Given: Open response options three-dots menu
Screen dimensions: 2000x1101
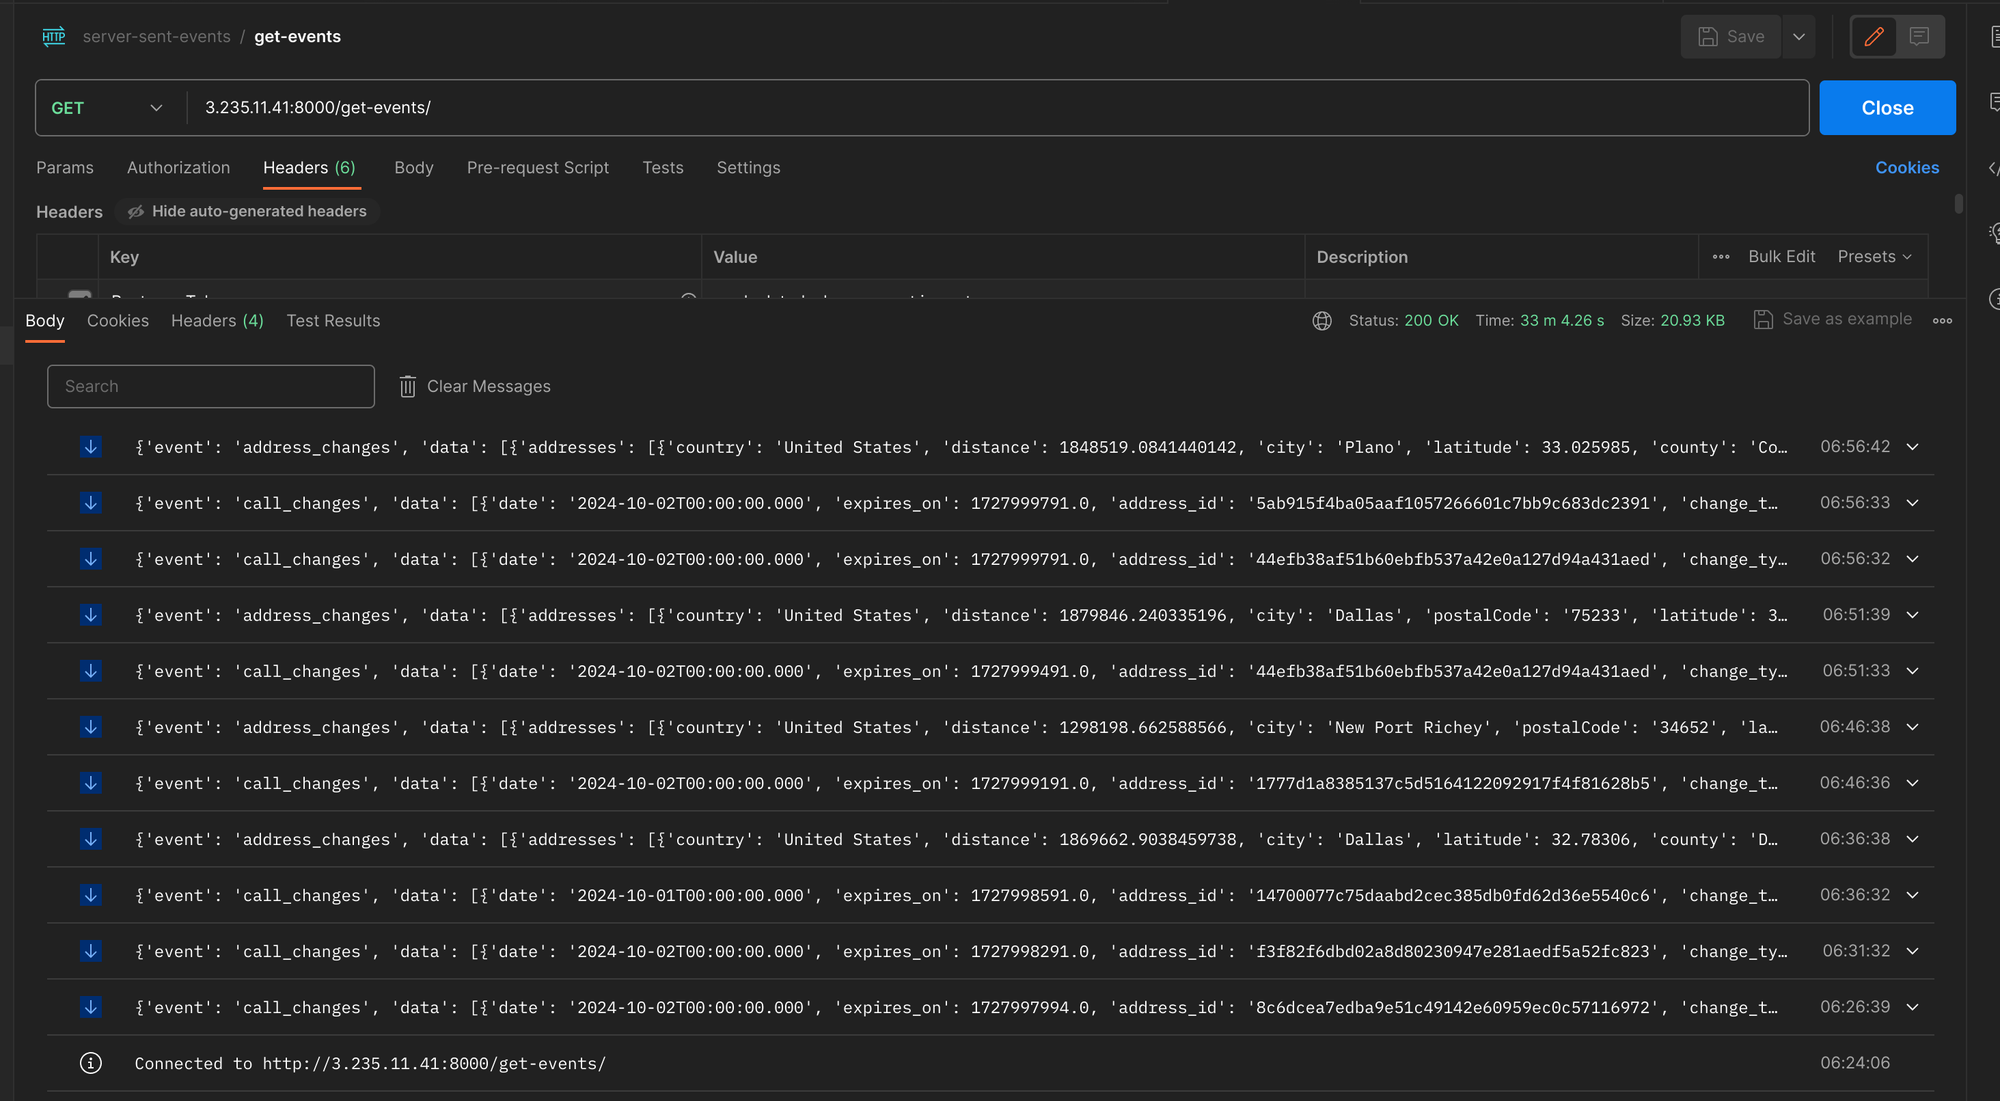Looking at the screenshot, I should [1942, 321].
